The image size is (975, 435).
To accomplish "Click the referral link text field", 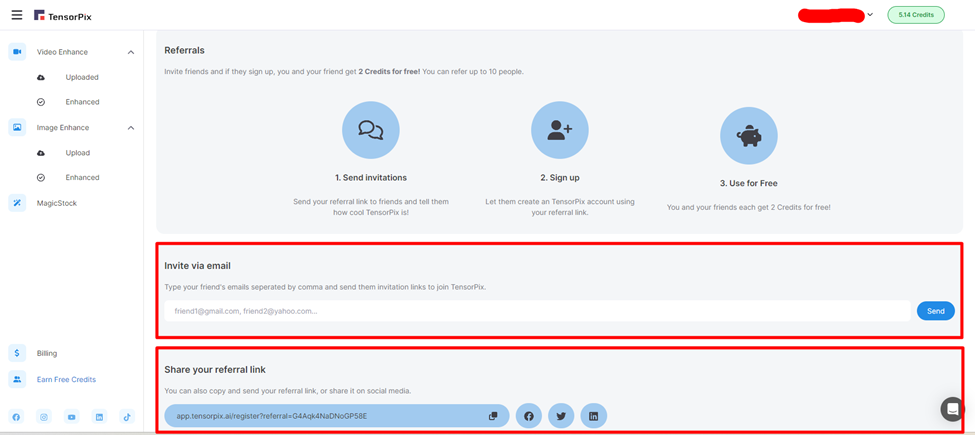I will (x=337, y=416).
